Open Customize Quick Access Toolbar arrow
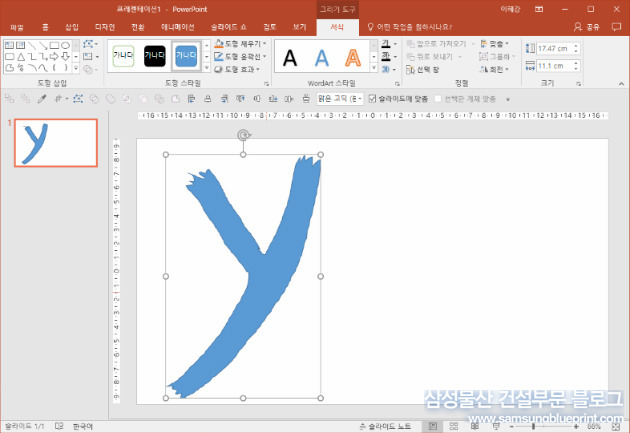The height and width of the screenshot is (433, 630). tap(508, 99)
